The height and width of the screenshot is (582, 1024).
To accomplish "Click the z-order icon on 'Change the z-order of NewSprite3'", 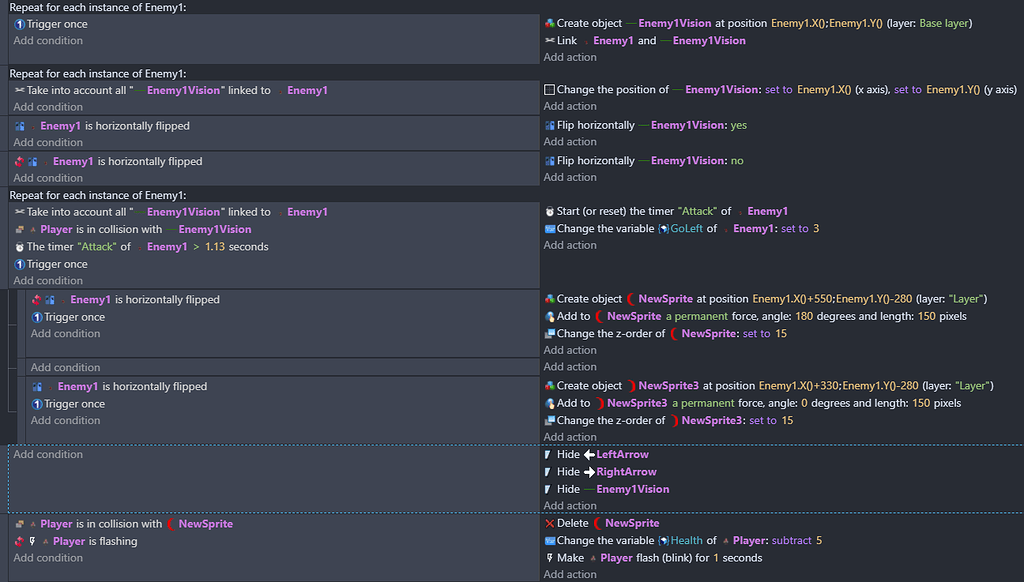I will (550, 421).
